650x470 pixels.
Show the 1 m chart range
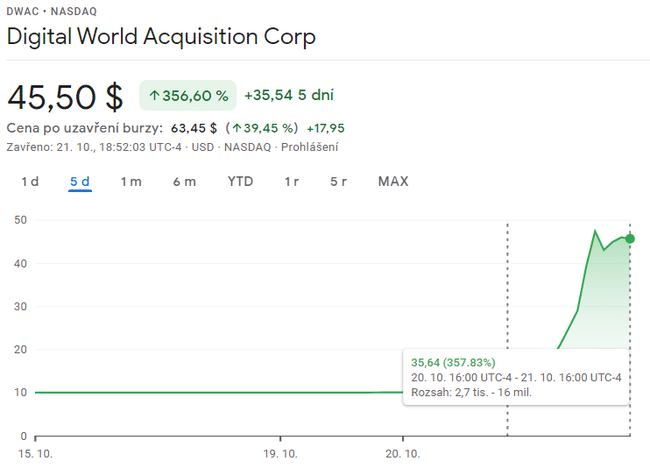tap(131, 182)
